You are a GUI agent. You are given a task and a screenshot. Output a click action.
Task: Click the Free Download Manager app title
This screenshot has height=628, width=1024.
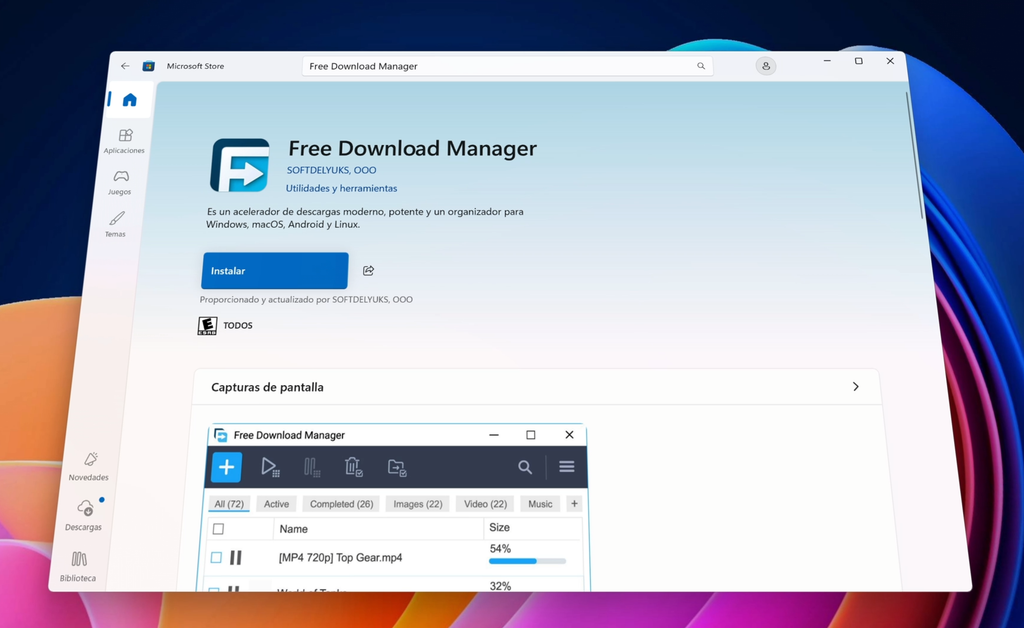click(x=413, y=148)
